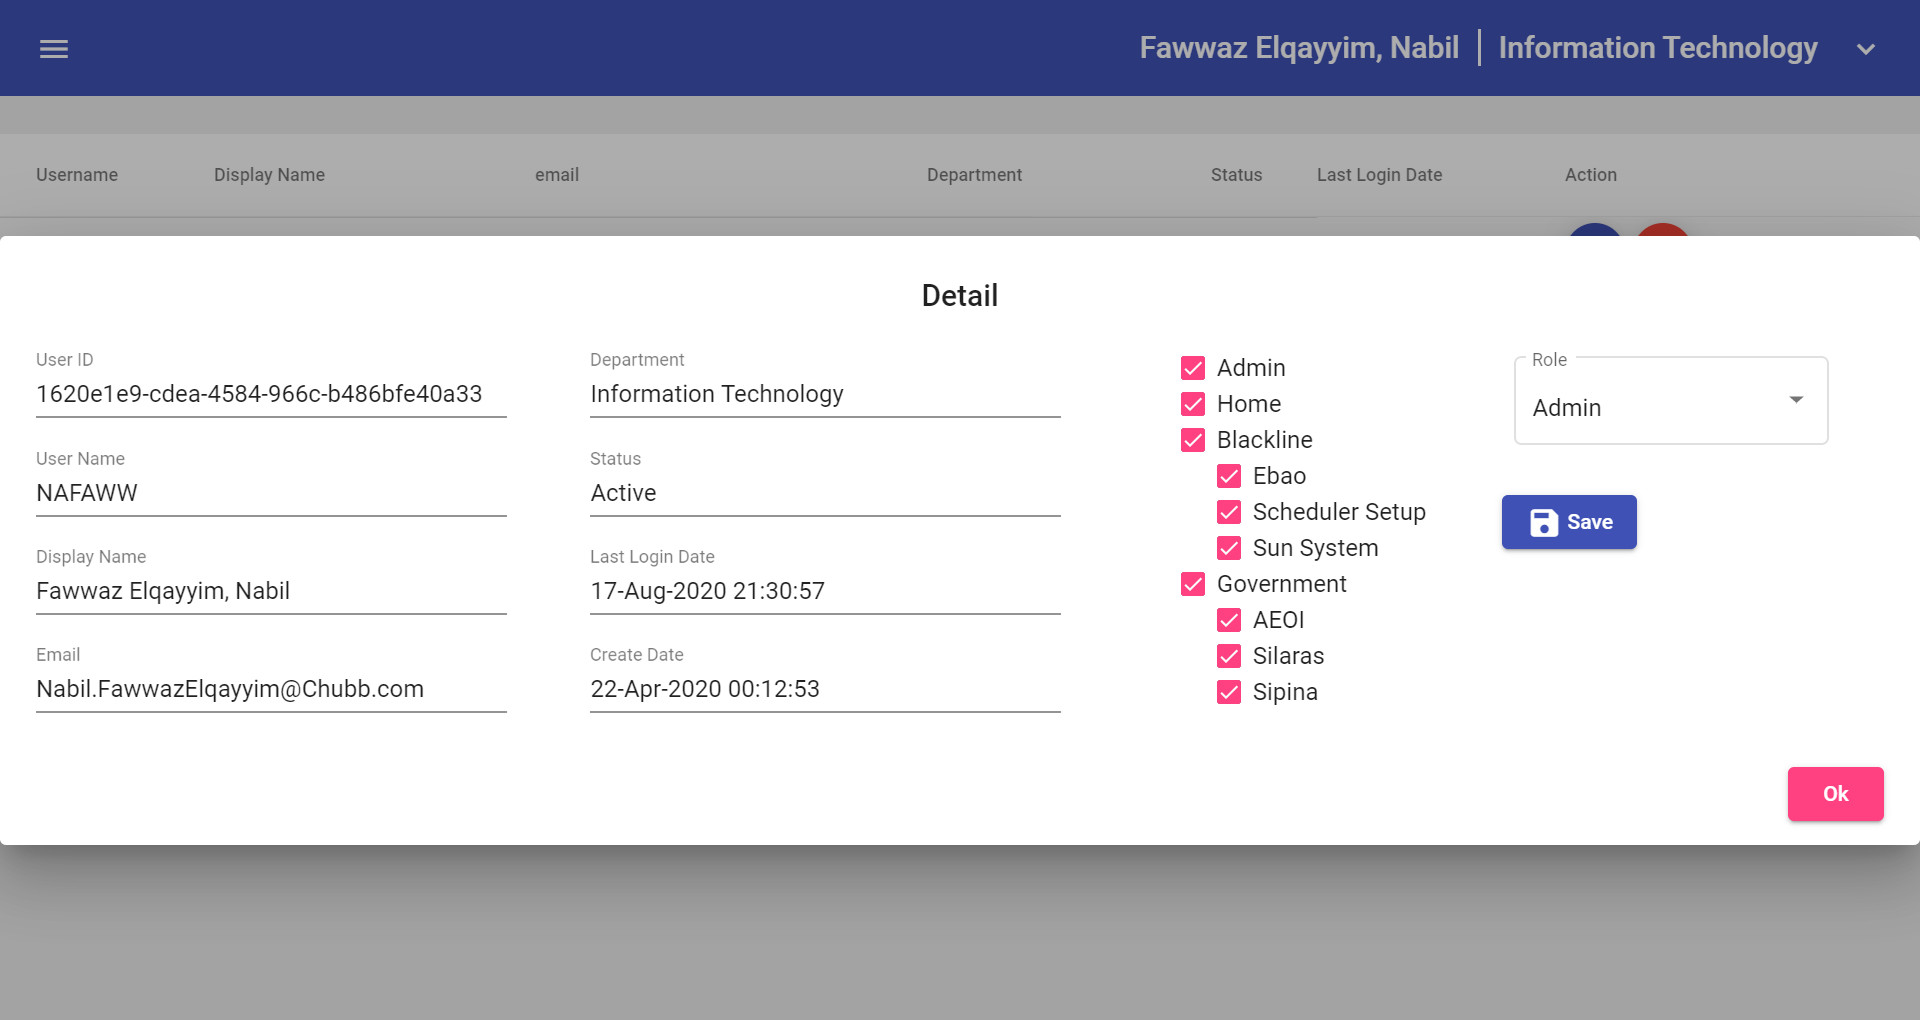Open the hamburger navigation menu
The image size is (1920, 1020).
tap(53, 48)
